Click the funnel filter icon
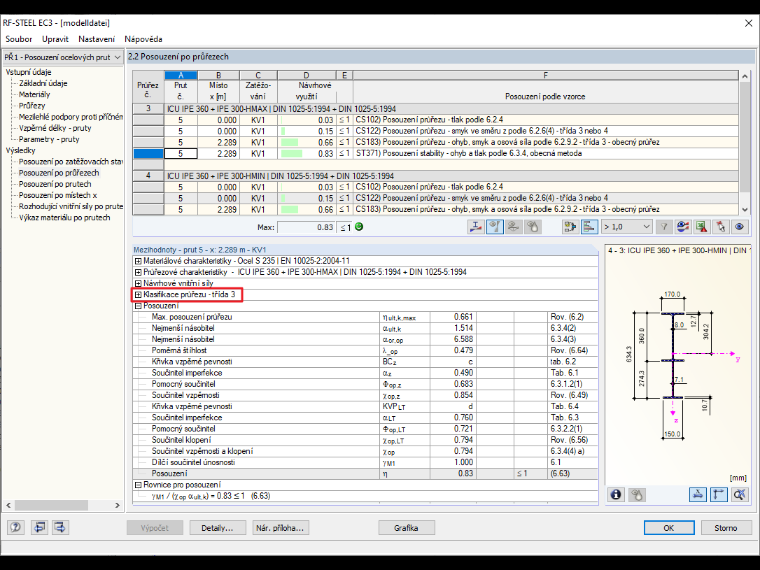 coord(664,227)
